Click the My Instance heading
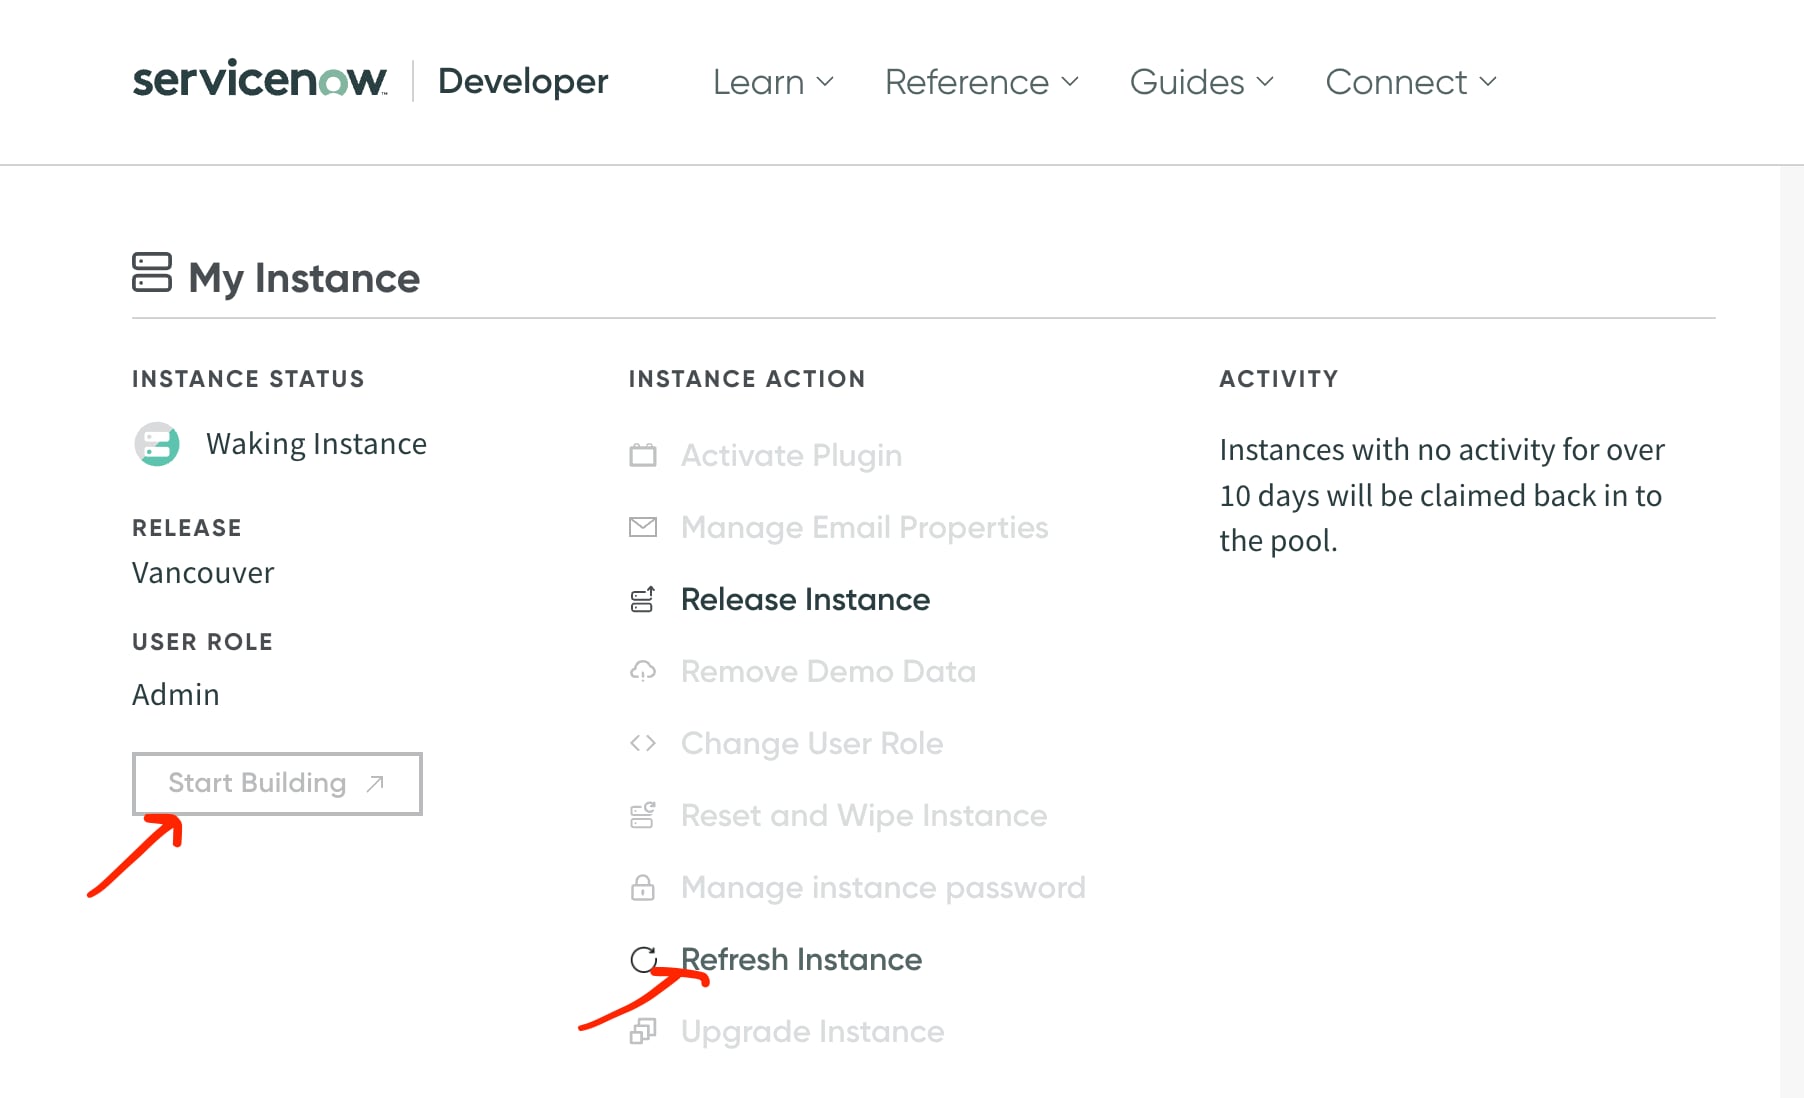The height and width of the screenshot is (1098, 1804). 304,278
